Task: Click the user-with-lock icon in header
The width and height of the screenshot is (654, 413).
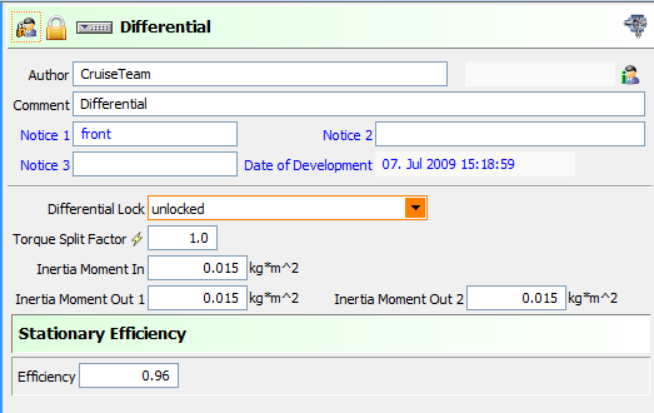Action: tap(26, 27)
